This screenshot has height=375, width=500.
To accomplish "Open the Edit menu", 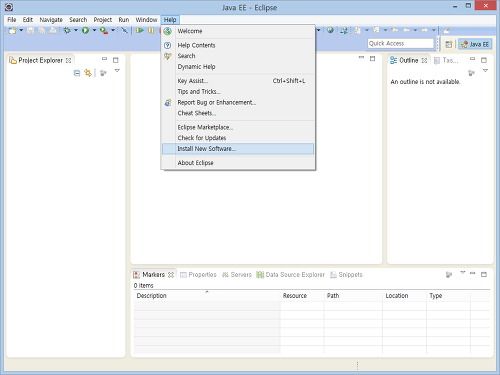I will tap(28, 20).
